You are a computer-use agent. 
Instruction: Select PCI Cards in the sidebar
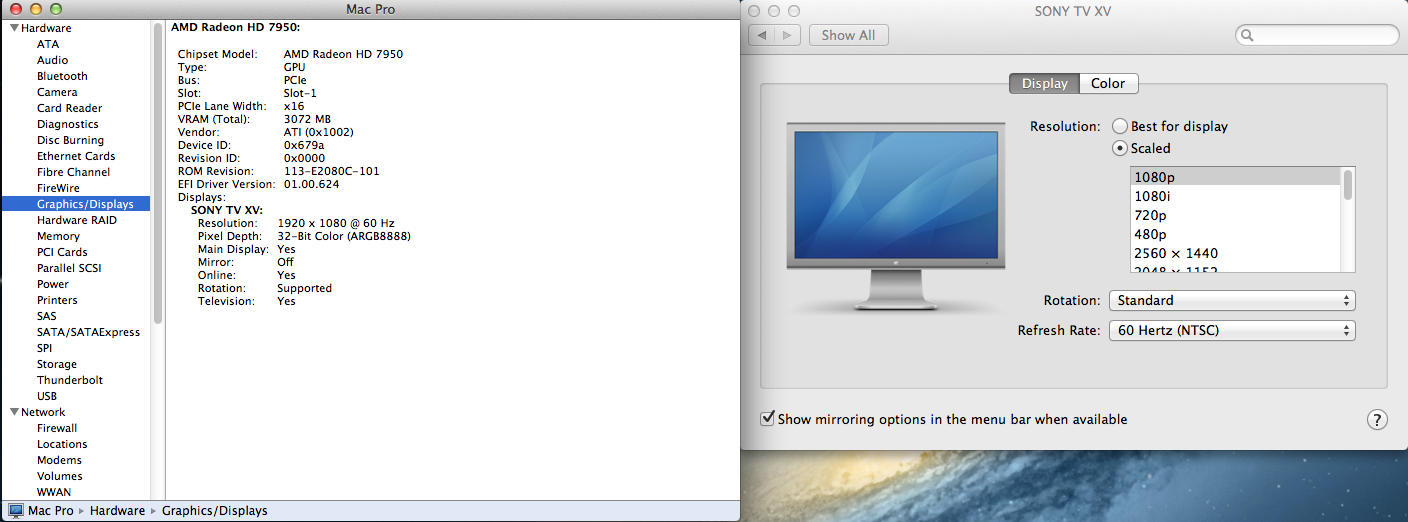pyautogui.click(x=62, y=252)
